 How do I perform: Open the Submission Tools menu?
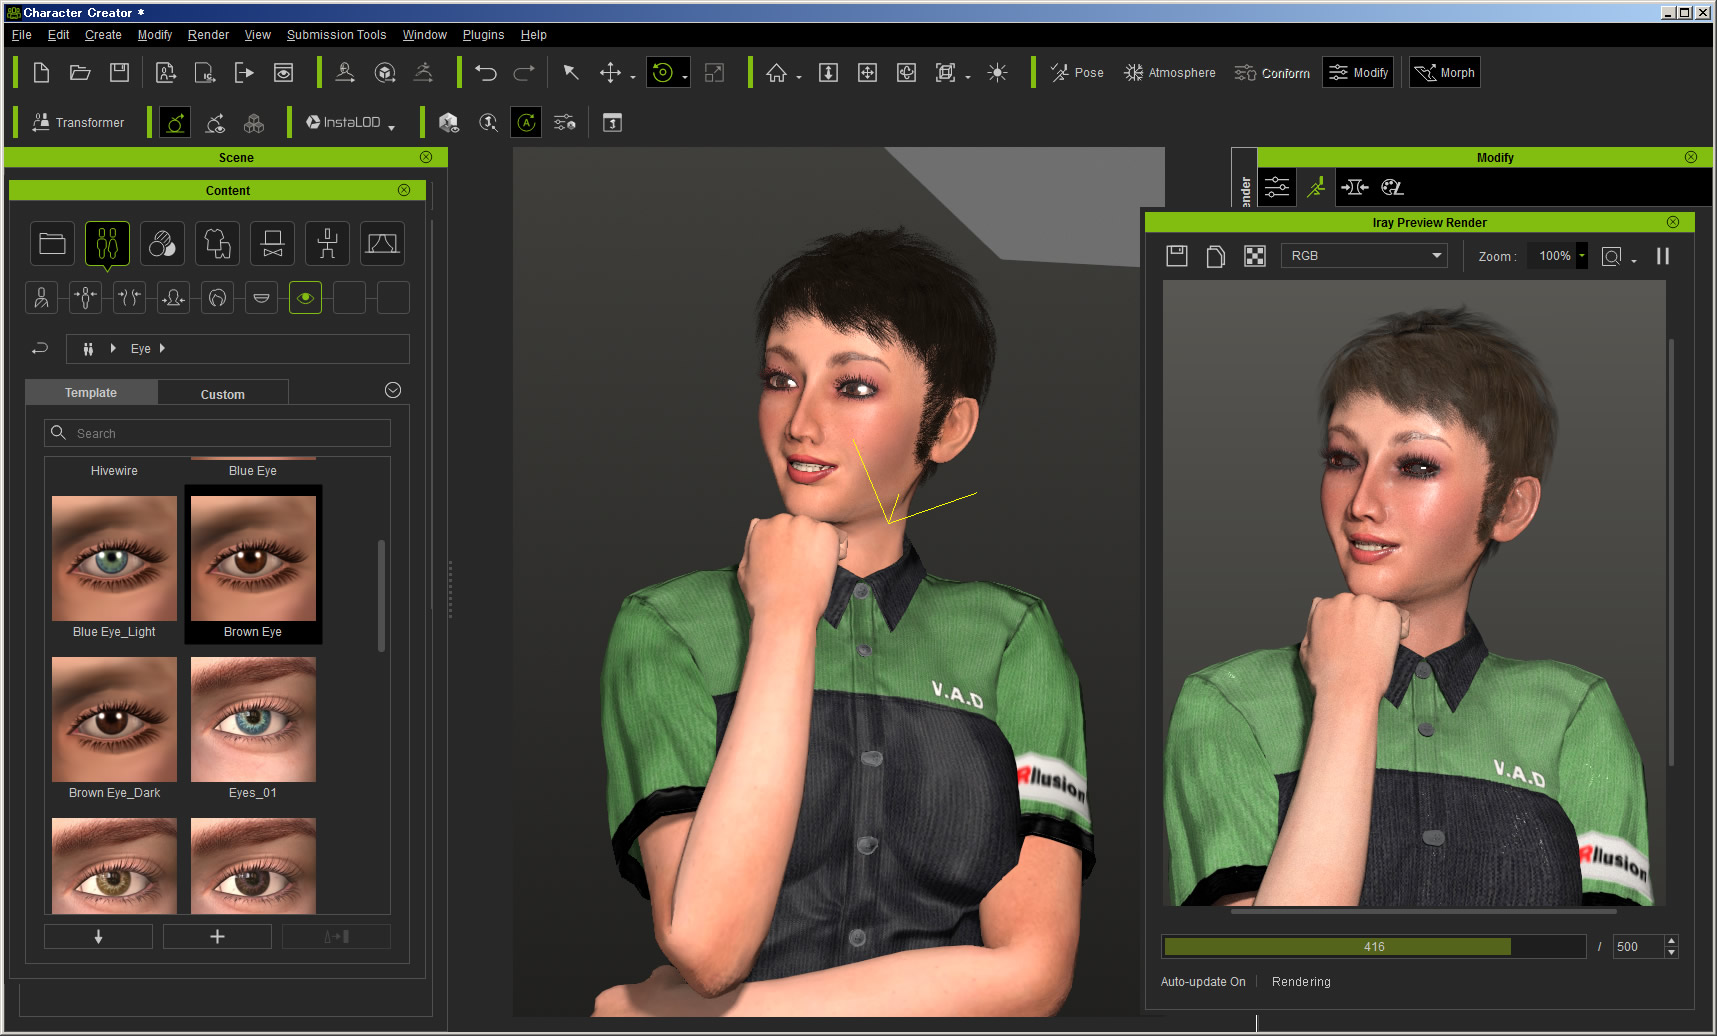tap(336, 35)
